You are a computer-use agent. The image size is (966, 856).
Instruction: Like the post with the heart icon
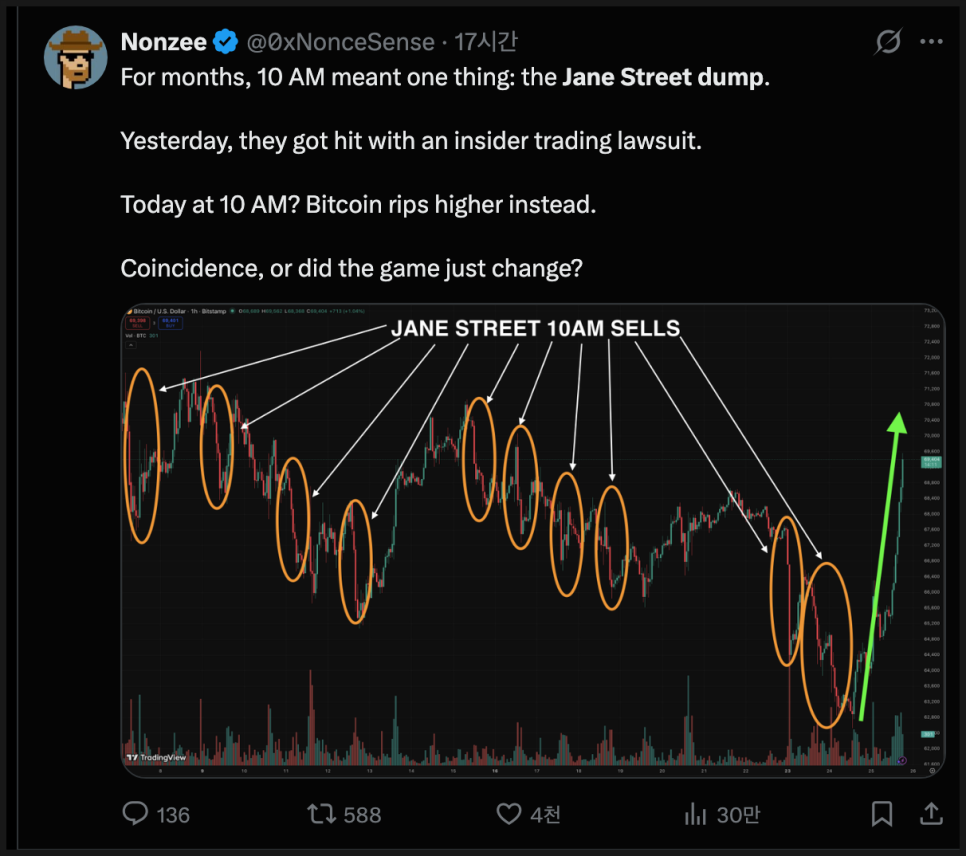click(510, 814)
